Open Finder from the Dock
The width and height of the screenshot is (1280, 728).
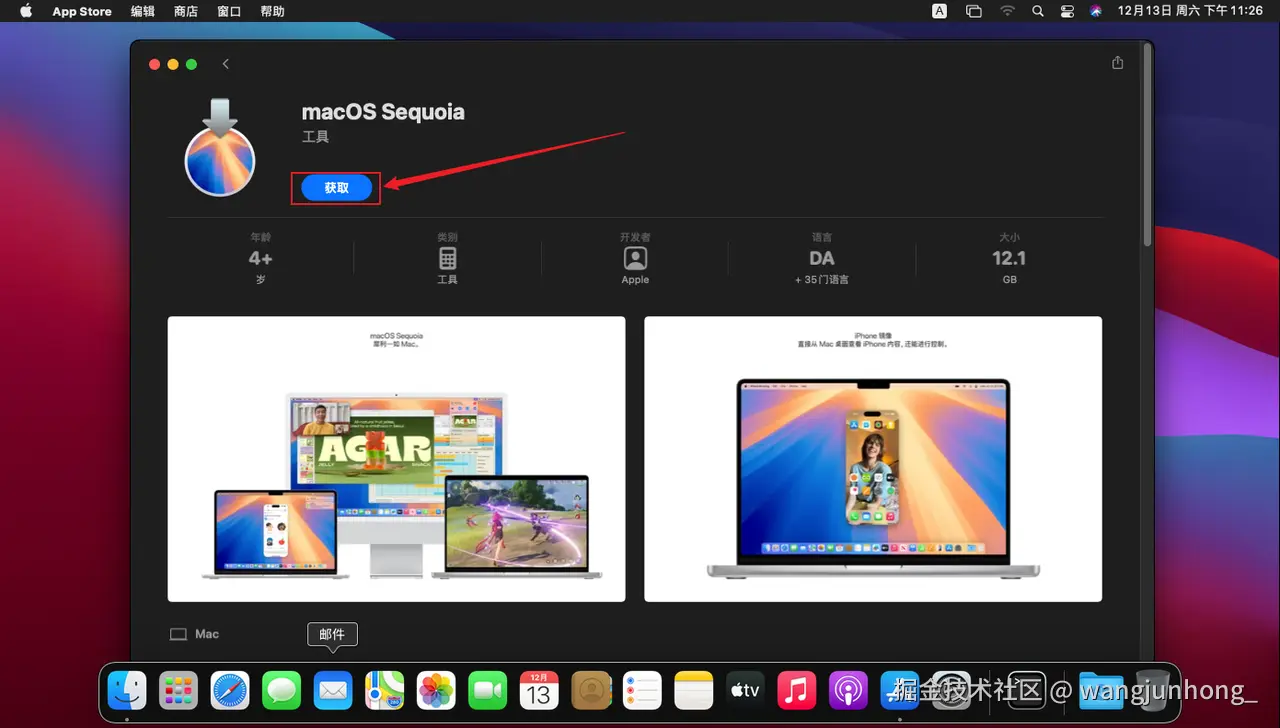tap(127, 690)
